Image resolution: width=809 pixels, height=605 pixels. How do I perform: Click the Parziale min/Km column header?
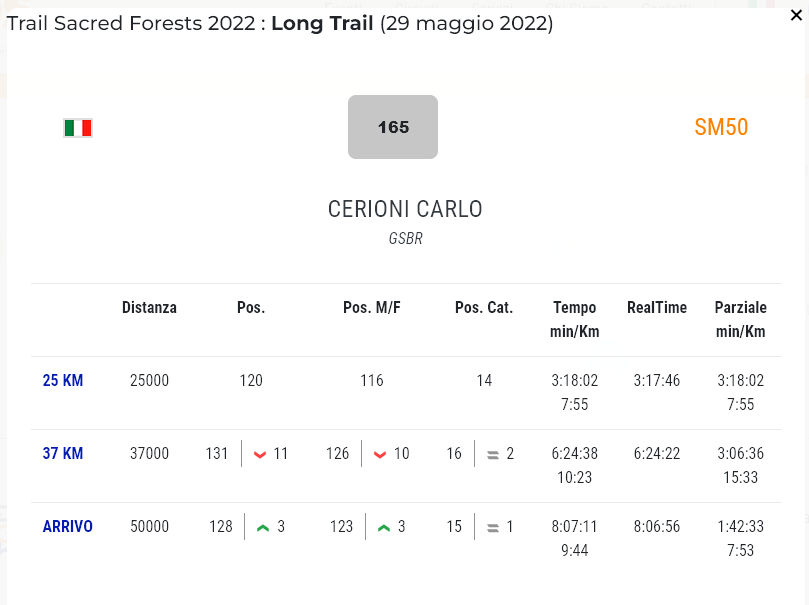[x=741, y=319]
